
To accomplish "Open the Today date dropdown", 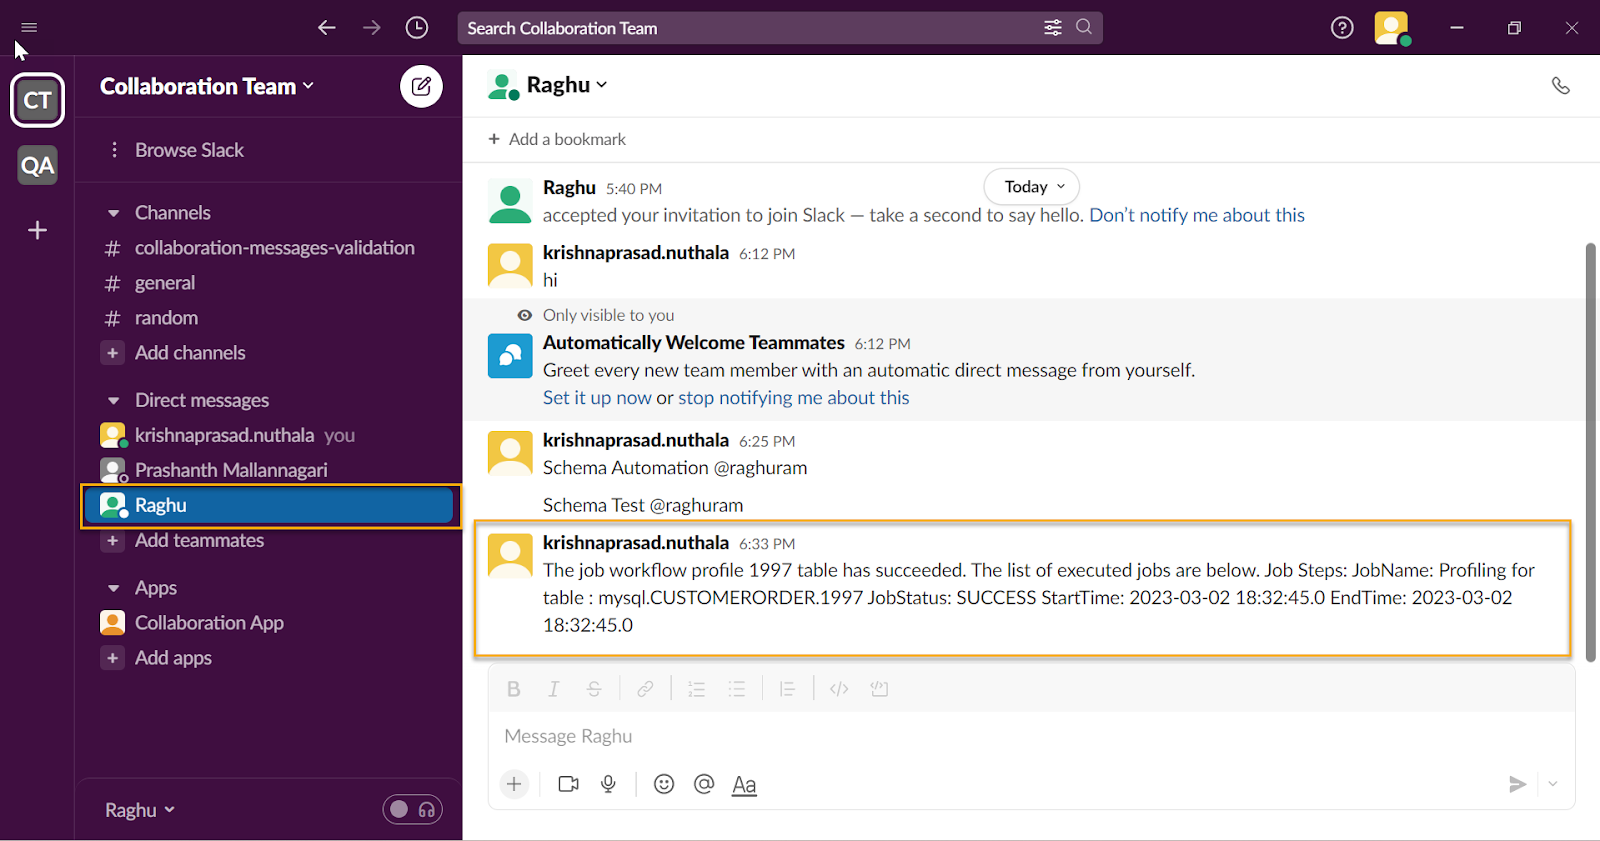I will tap(1032, 187).
